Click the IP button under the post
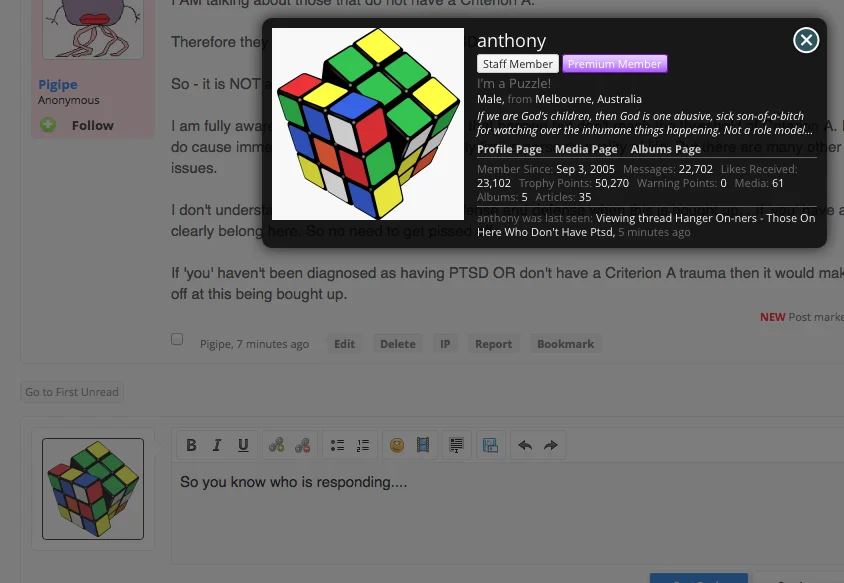844x583 pixels. coord(445,344)
